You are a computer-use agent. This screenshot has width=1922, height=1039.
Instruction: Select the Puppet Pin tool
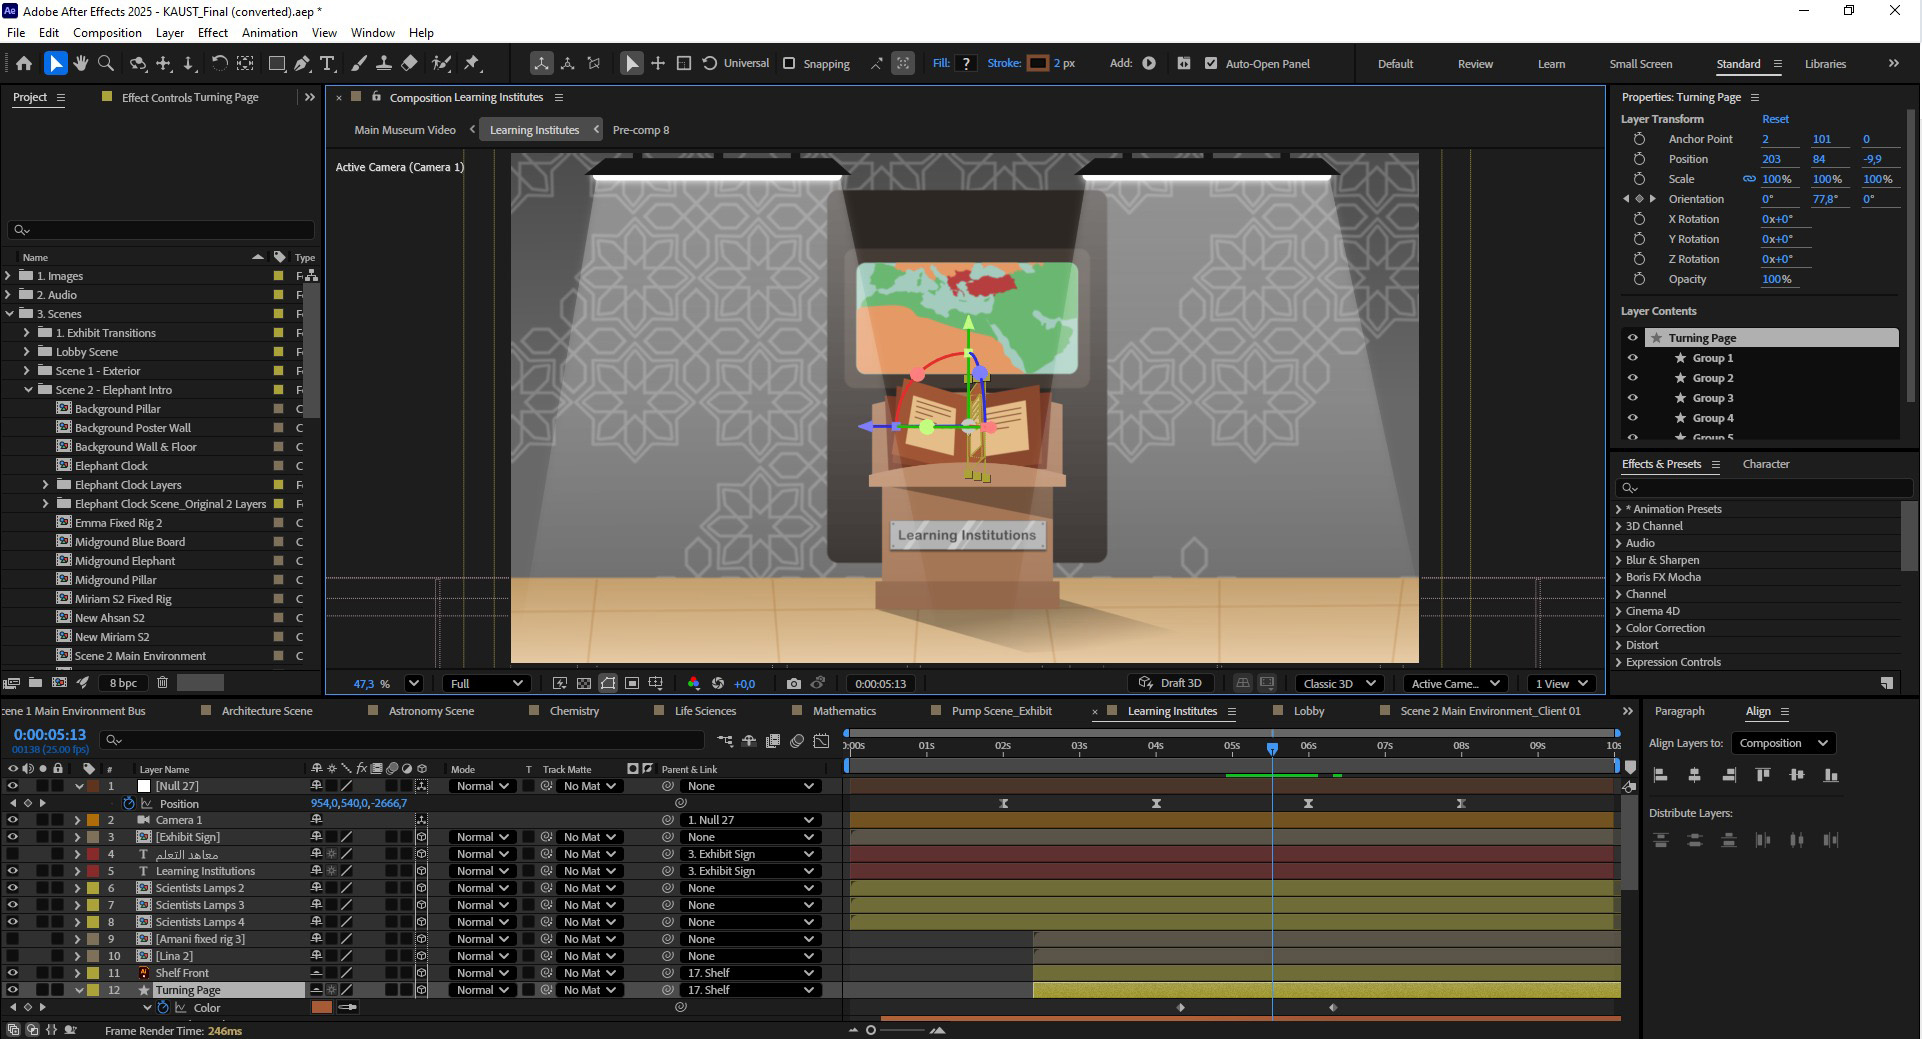tap(472, 63)
